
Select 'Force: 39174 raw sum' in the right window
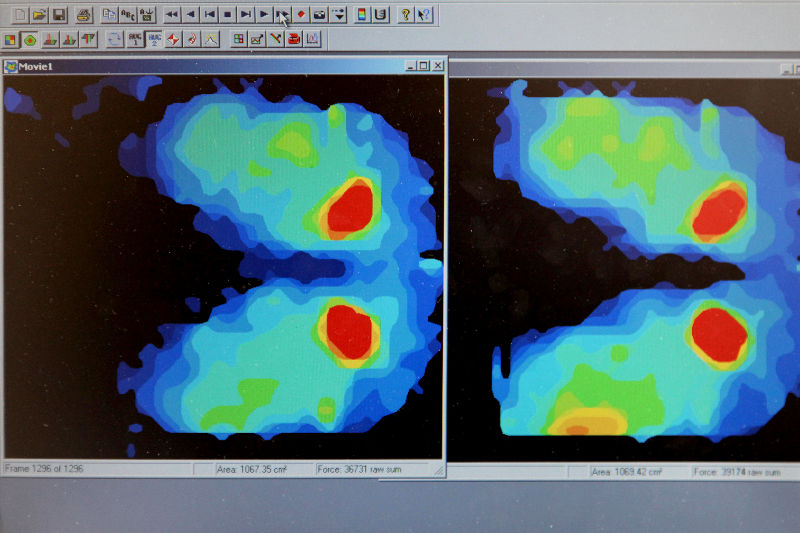(737, 472)
